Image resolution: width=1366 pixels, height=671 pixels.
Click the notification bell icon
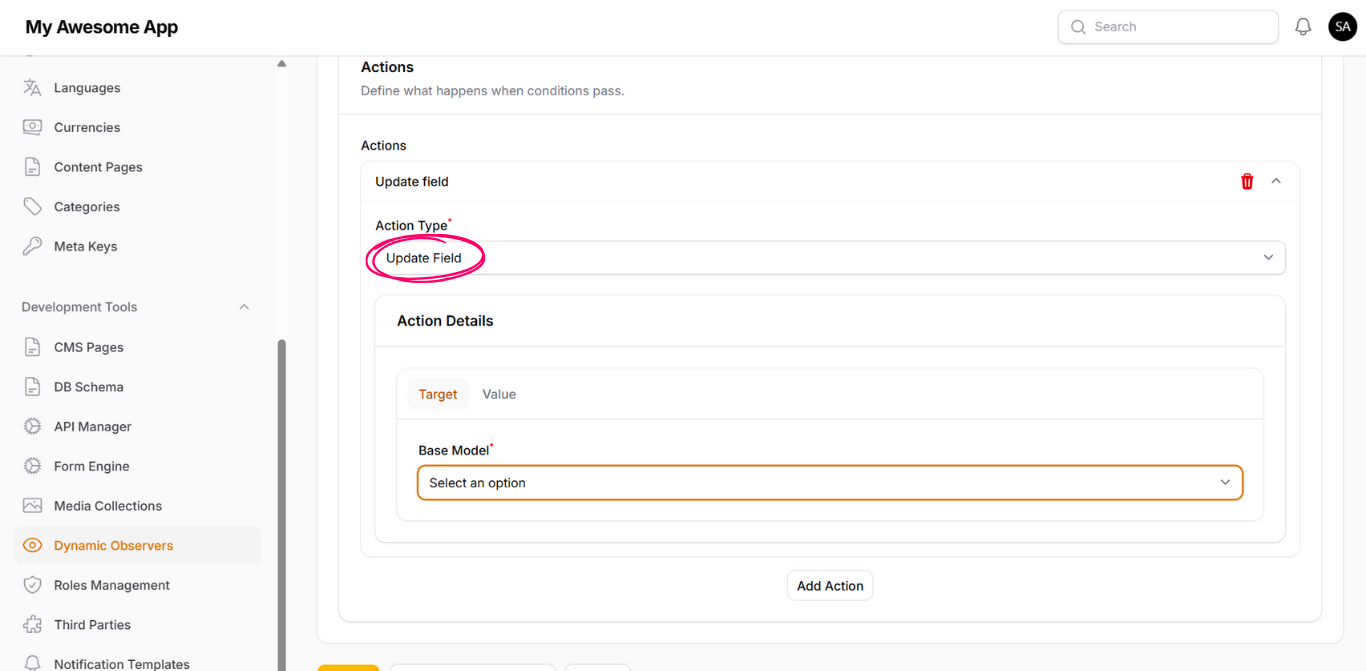(x=1302, y=27)
